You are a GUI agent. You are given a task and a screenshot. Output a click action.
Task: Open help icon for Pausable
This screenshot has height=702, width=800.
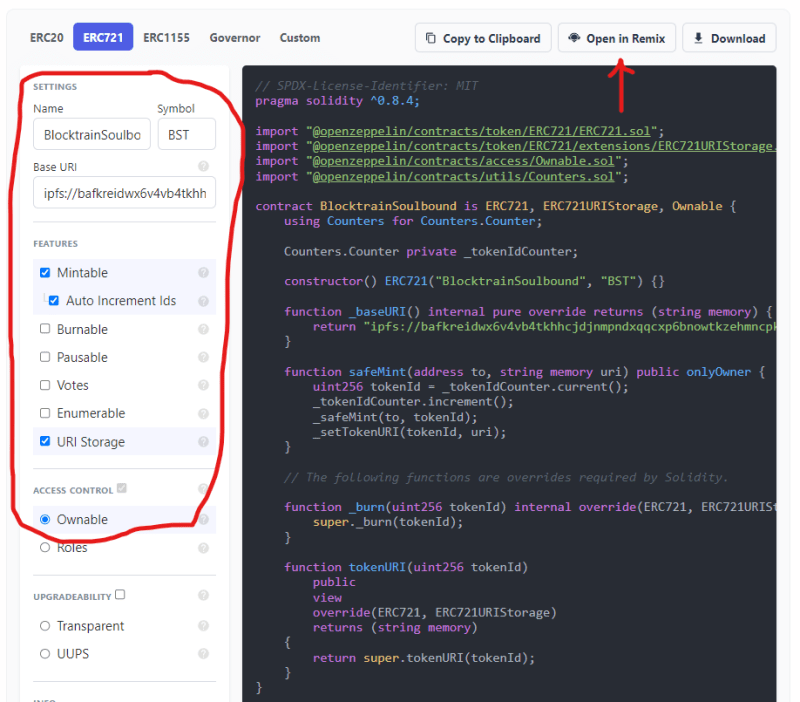click(203, 357)
